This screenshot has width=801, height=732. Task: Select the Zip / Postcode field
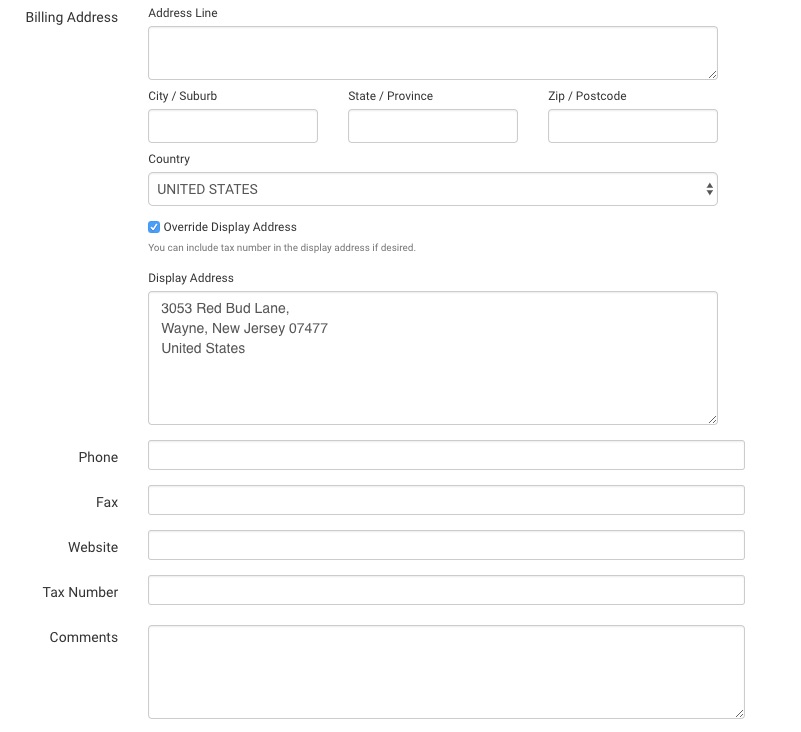click(632, 126)
